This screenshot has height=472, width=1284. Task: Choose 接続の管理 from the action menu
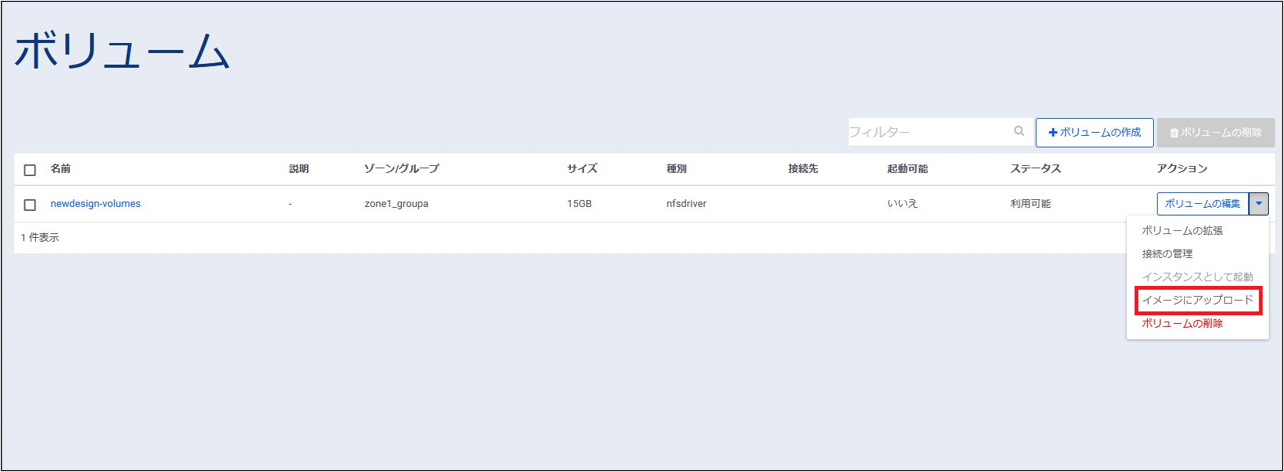coord(1167,254)
